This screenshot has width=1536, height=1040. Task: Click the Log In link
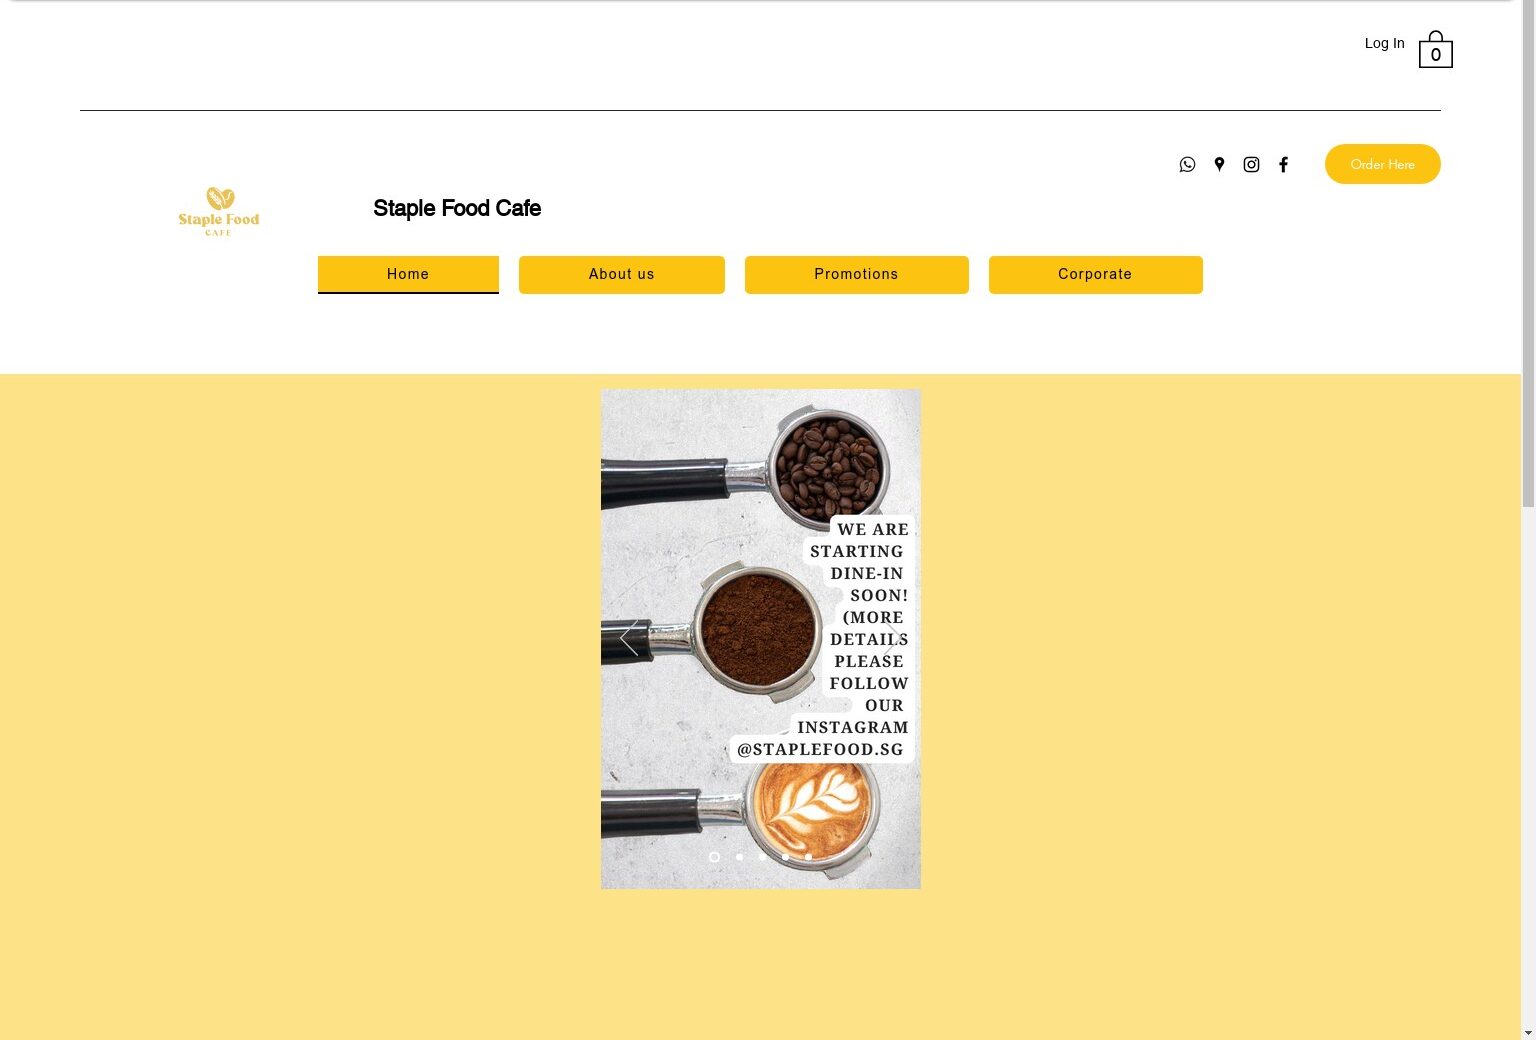pyautogui.click(x=1385, y=43)
